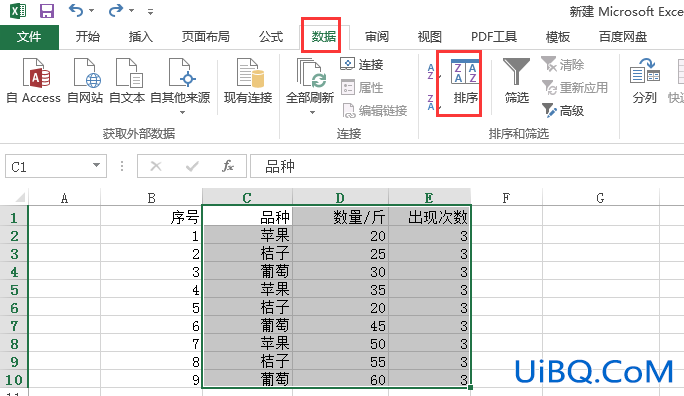Switch to the 页面布局 ribbon tab
Viewport: 684px width, 396px height.
point(205,37)
